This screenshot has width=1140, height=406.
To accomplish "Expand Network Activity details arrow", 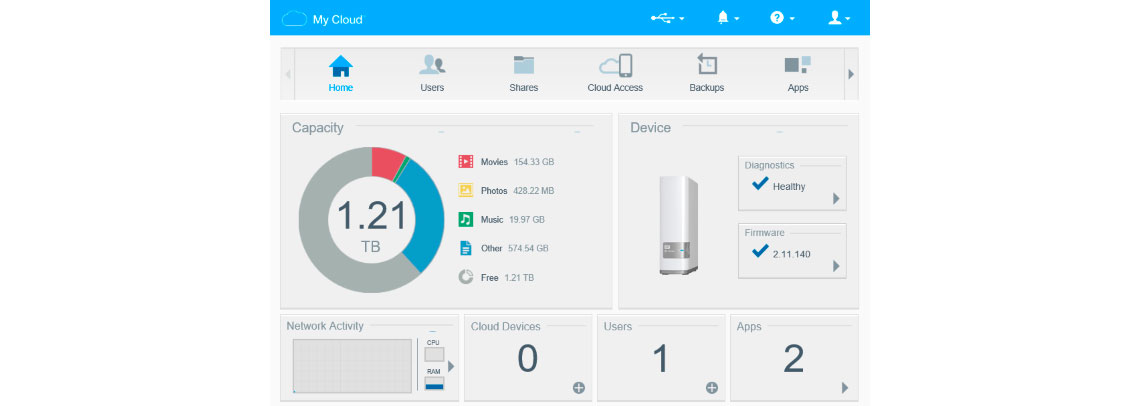I will [451, 366].
